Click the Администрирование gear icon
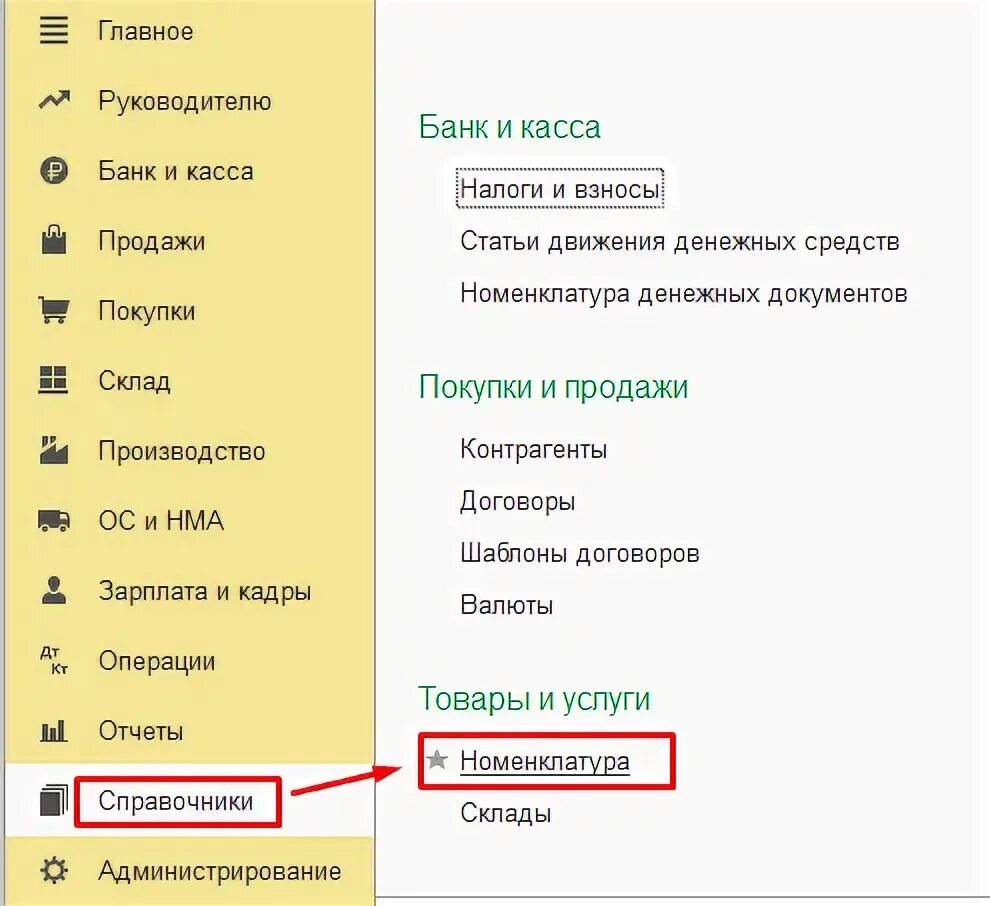 tap(54, 871)
